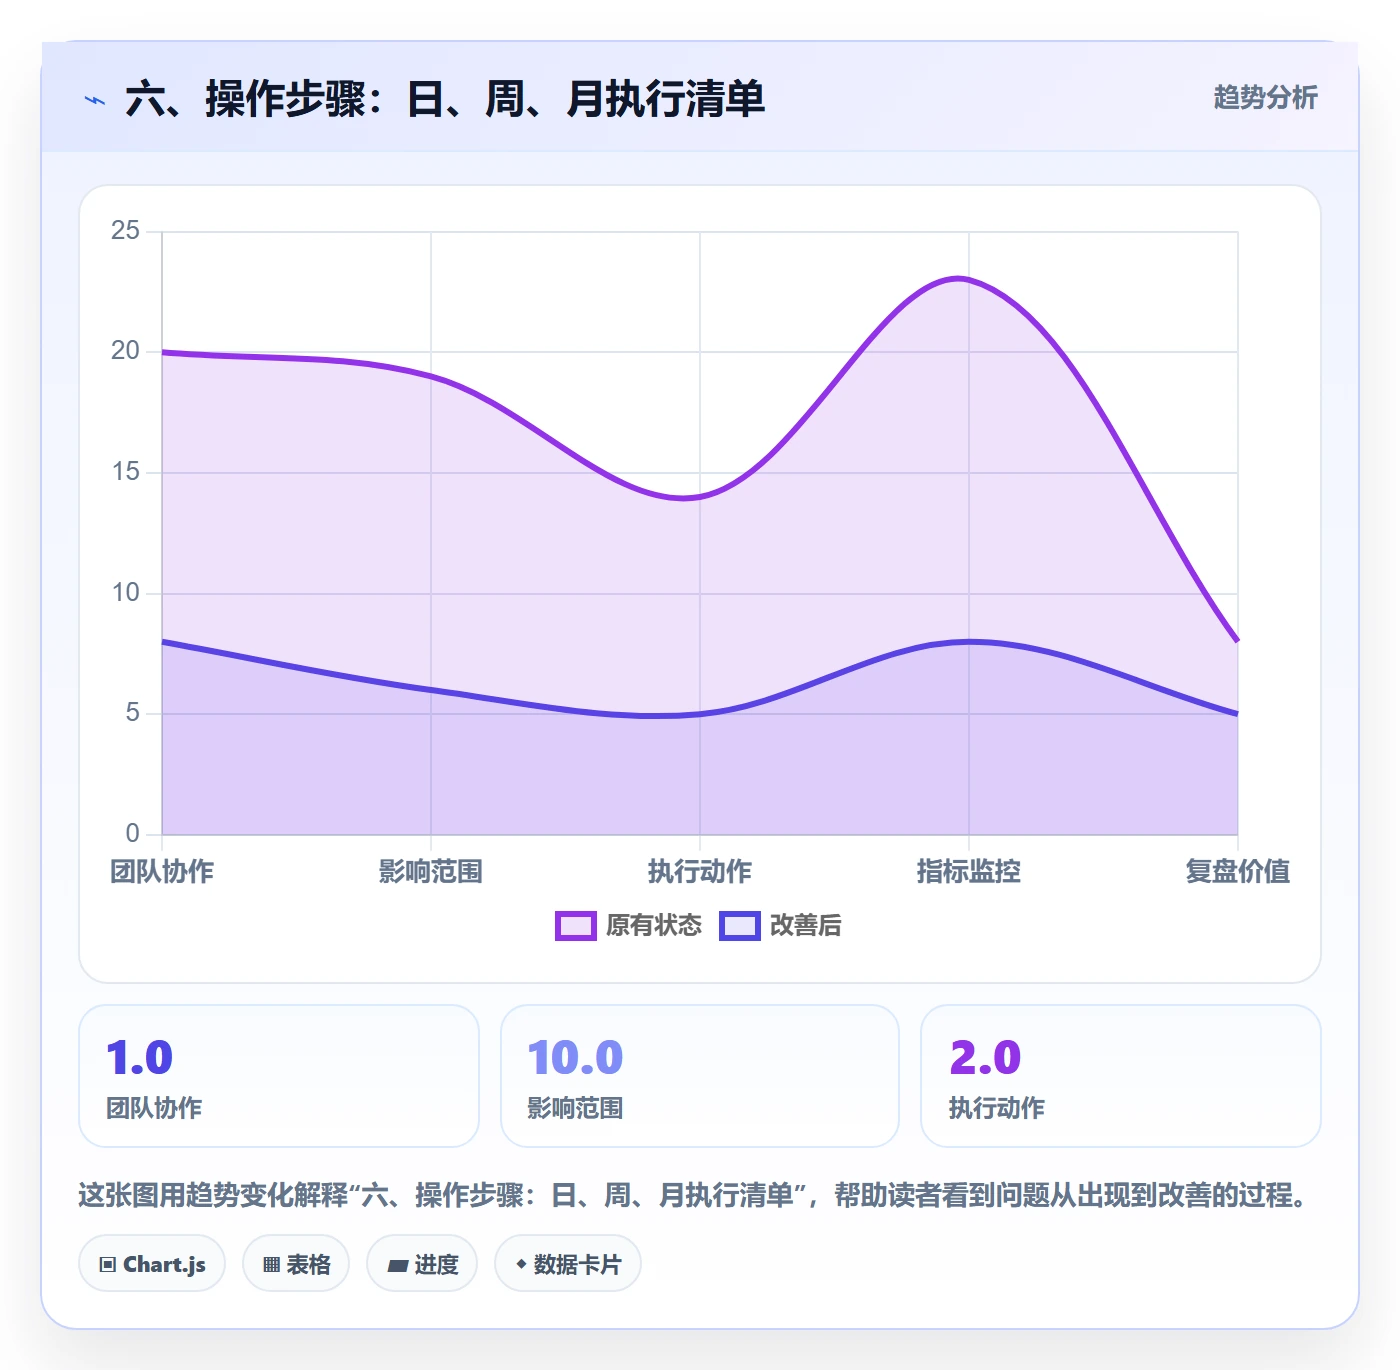Click the 0 y-axis value
This screenshot has height=1370, width=1400.
[x=133, y=834]
